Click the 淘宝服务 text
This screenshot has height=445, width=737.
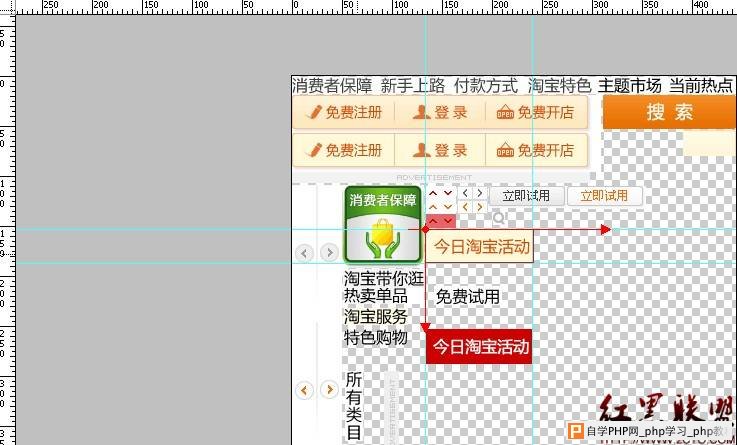click(376, 317)
